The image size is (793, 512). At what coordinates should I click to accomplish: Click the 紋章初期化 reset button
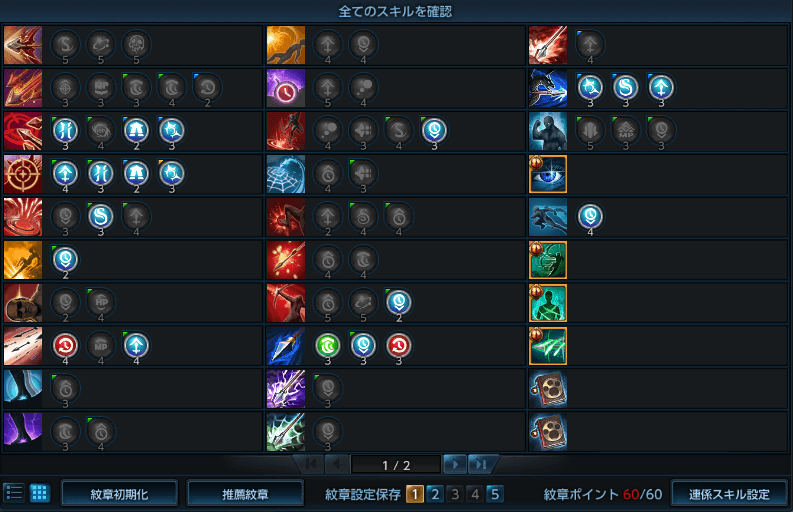pos(119,493)
